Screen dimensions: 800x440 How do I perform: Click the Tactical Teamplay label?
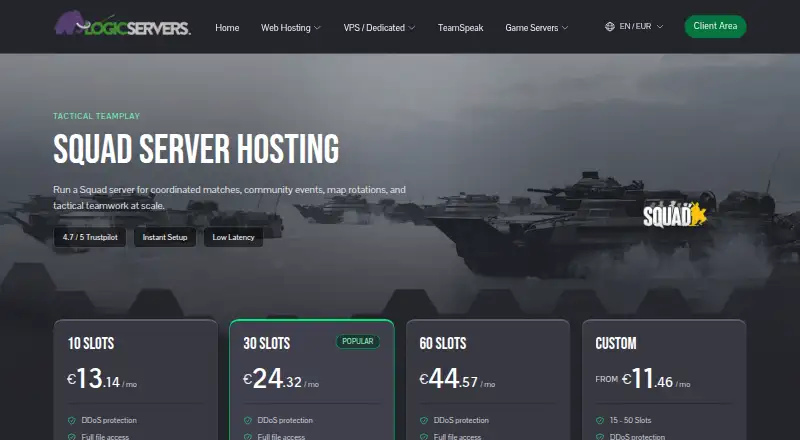pos(96,116)
